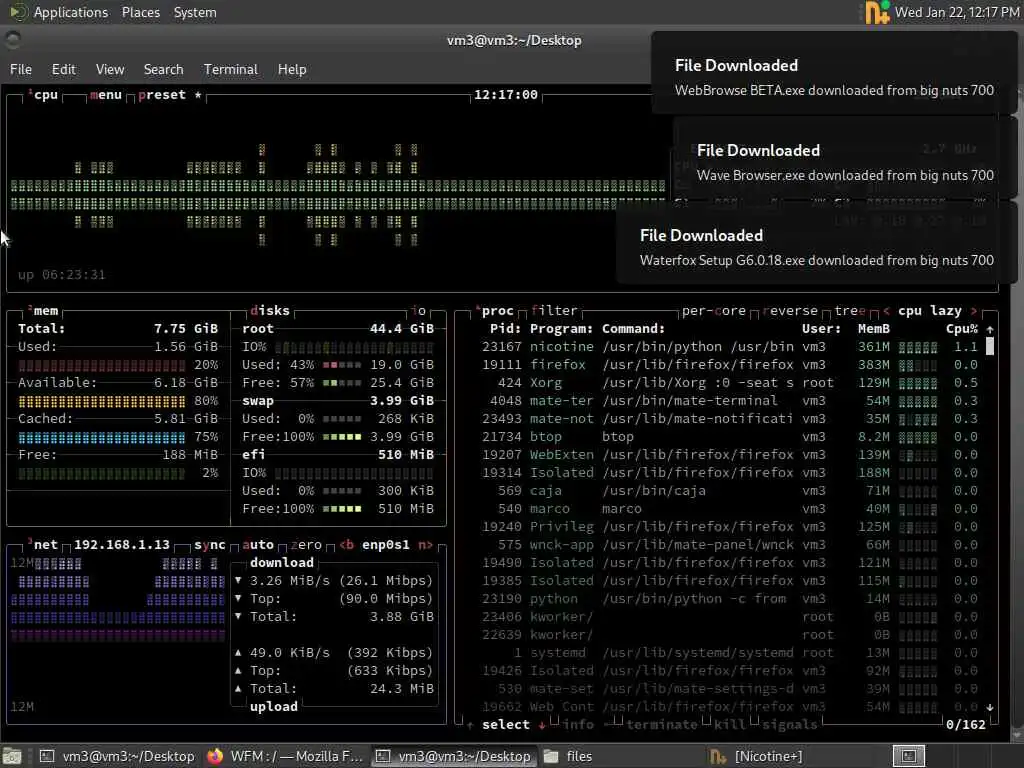Screen dimensions: 1024x768
Task: Toggle the btop cpu box label
Action: pos(43,95)
